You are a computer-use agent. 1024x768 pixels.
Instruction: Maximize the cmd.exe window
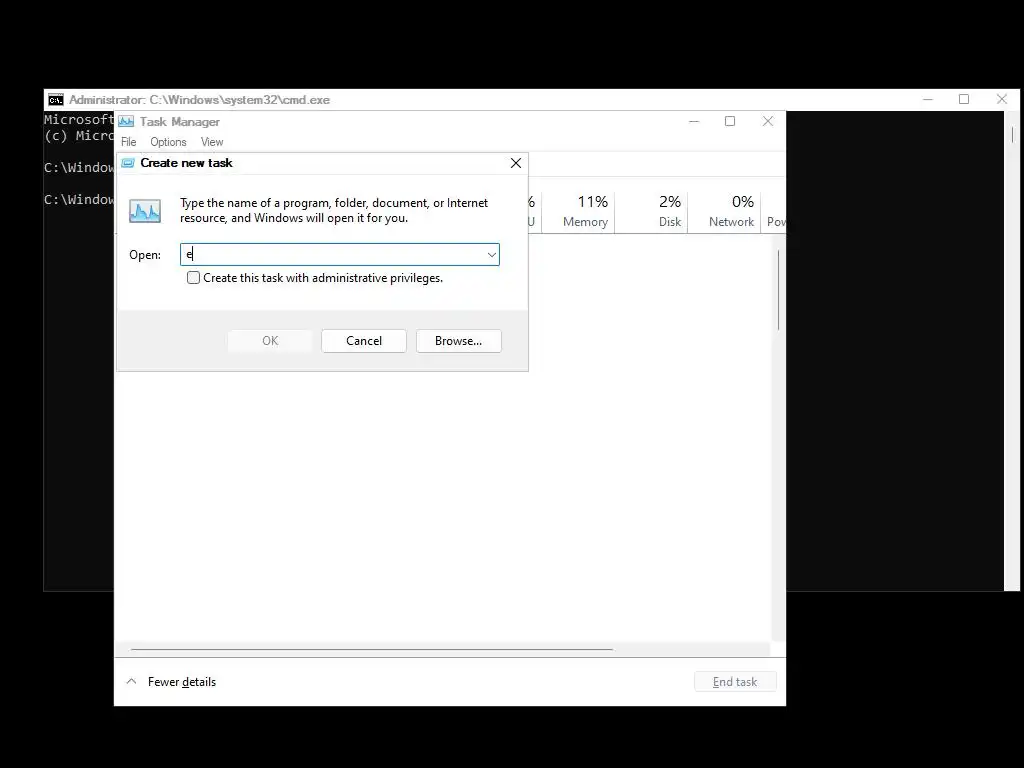click(964, 99)
